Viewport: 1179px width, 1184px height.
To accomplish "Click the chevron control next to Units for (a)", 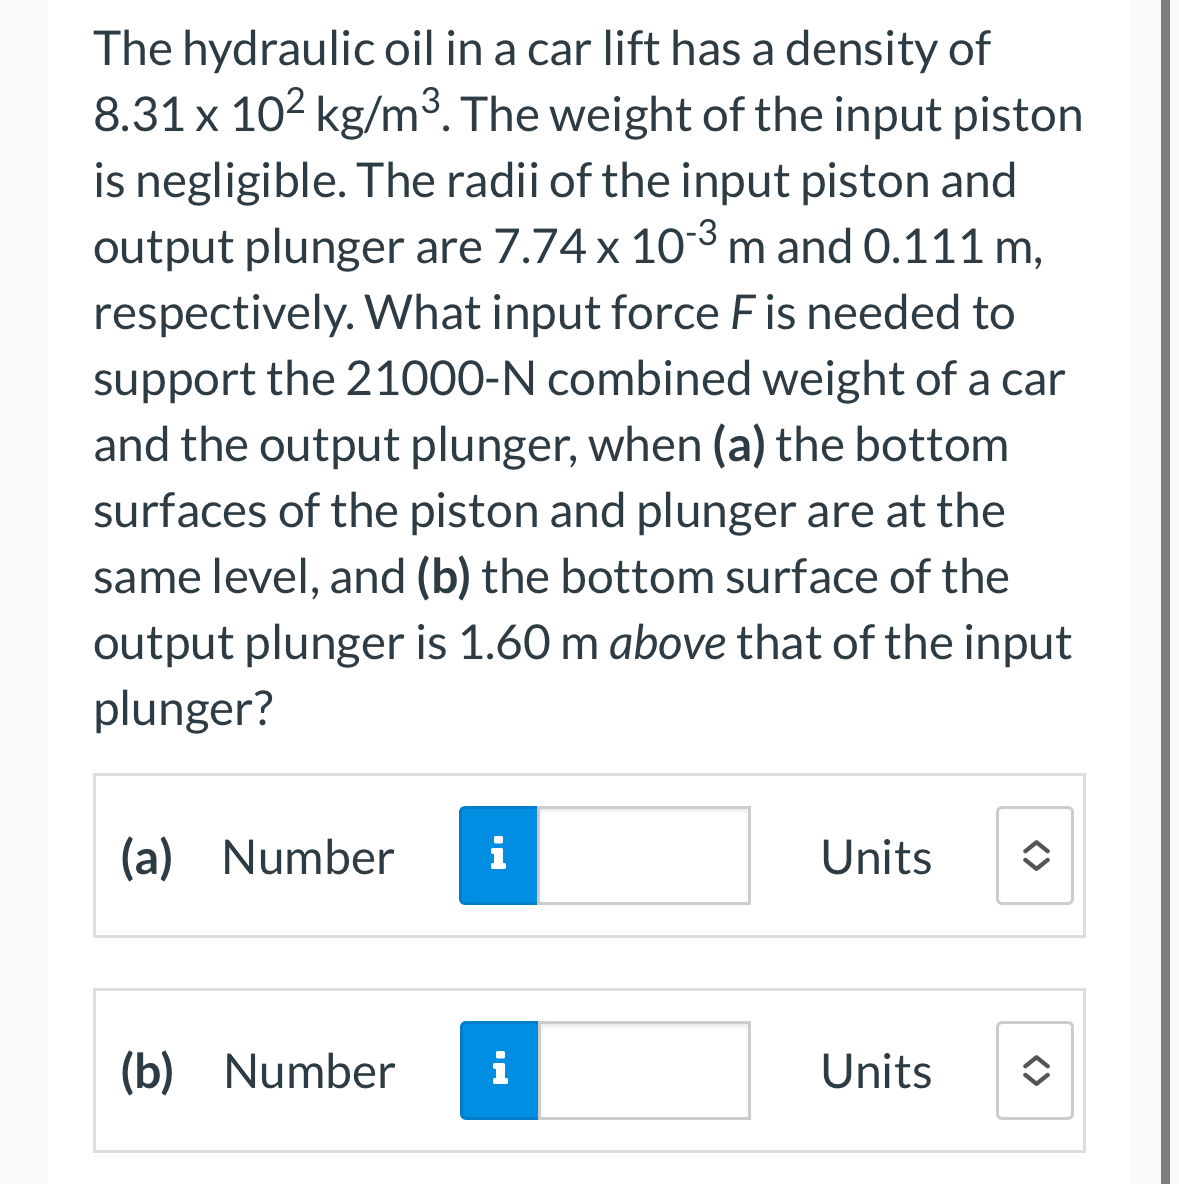I will pyautogui.click(x=1034, y=856).
